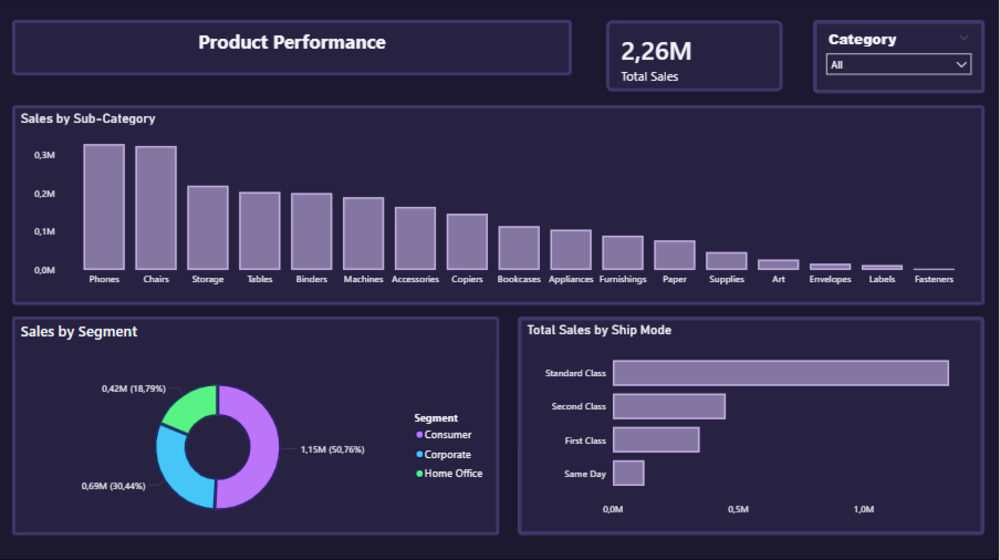The height and width of the screenshot is (560, 1000).
Task: Select the Chairs bar in the chart
Action: coord(156,208)
